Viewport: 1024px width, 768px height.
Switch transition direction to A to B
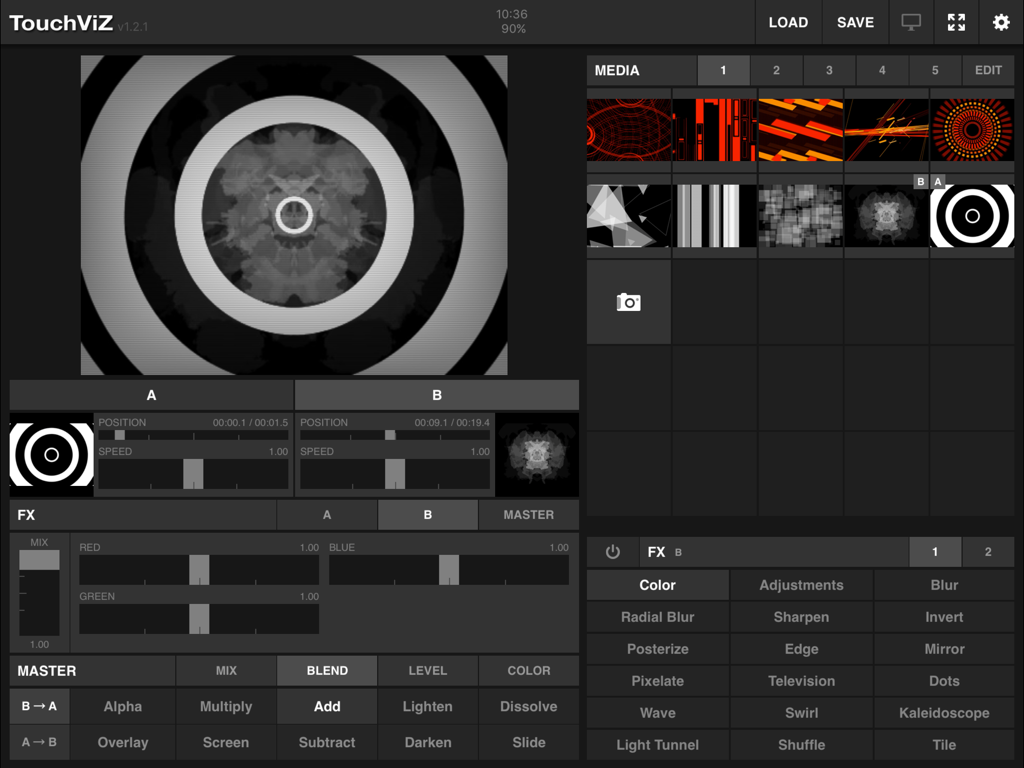[39, 742]
